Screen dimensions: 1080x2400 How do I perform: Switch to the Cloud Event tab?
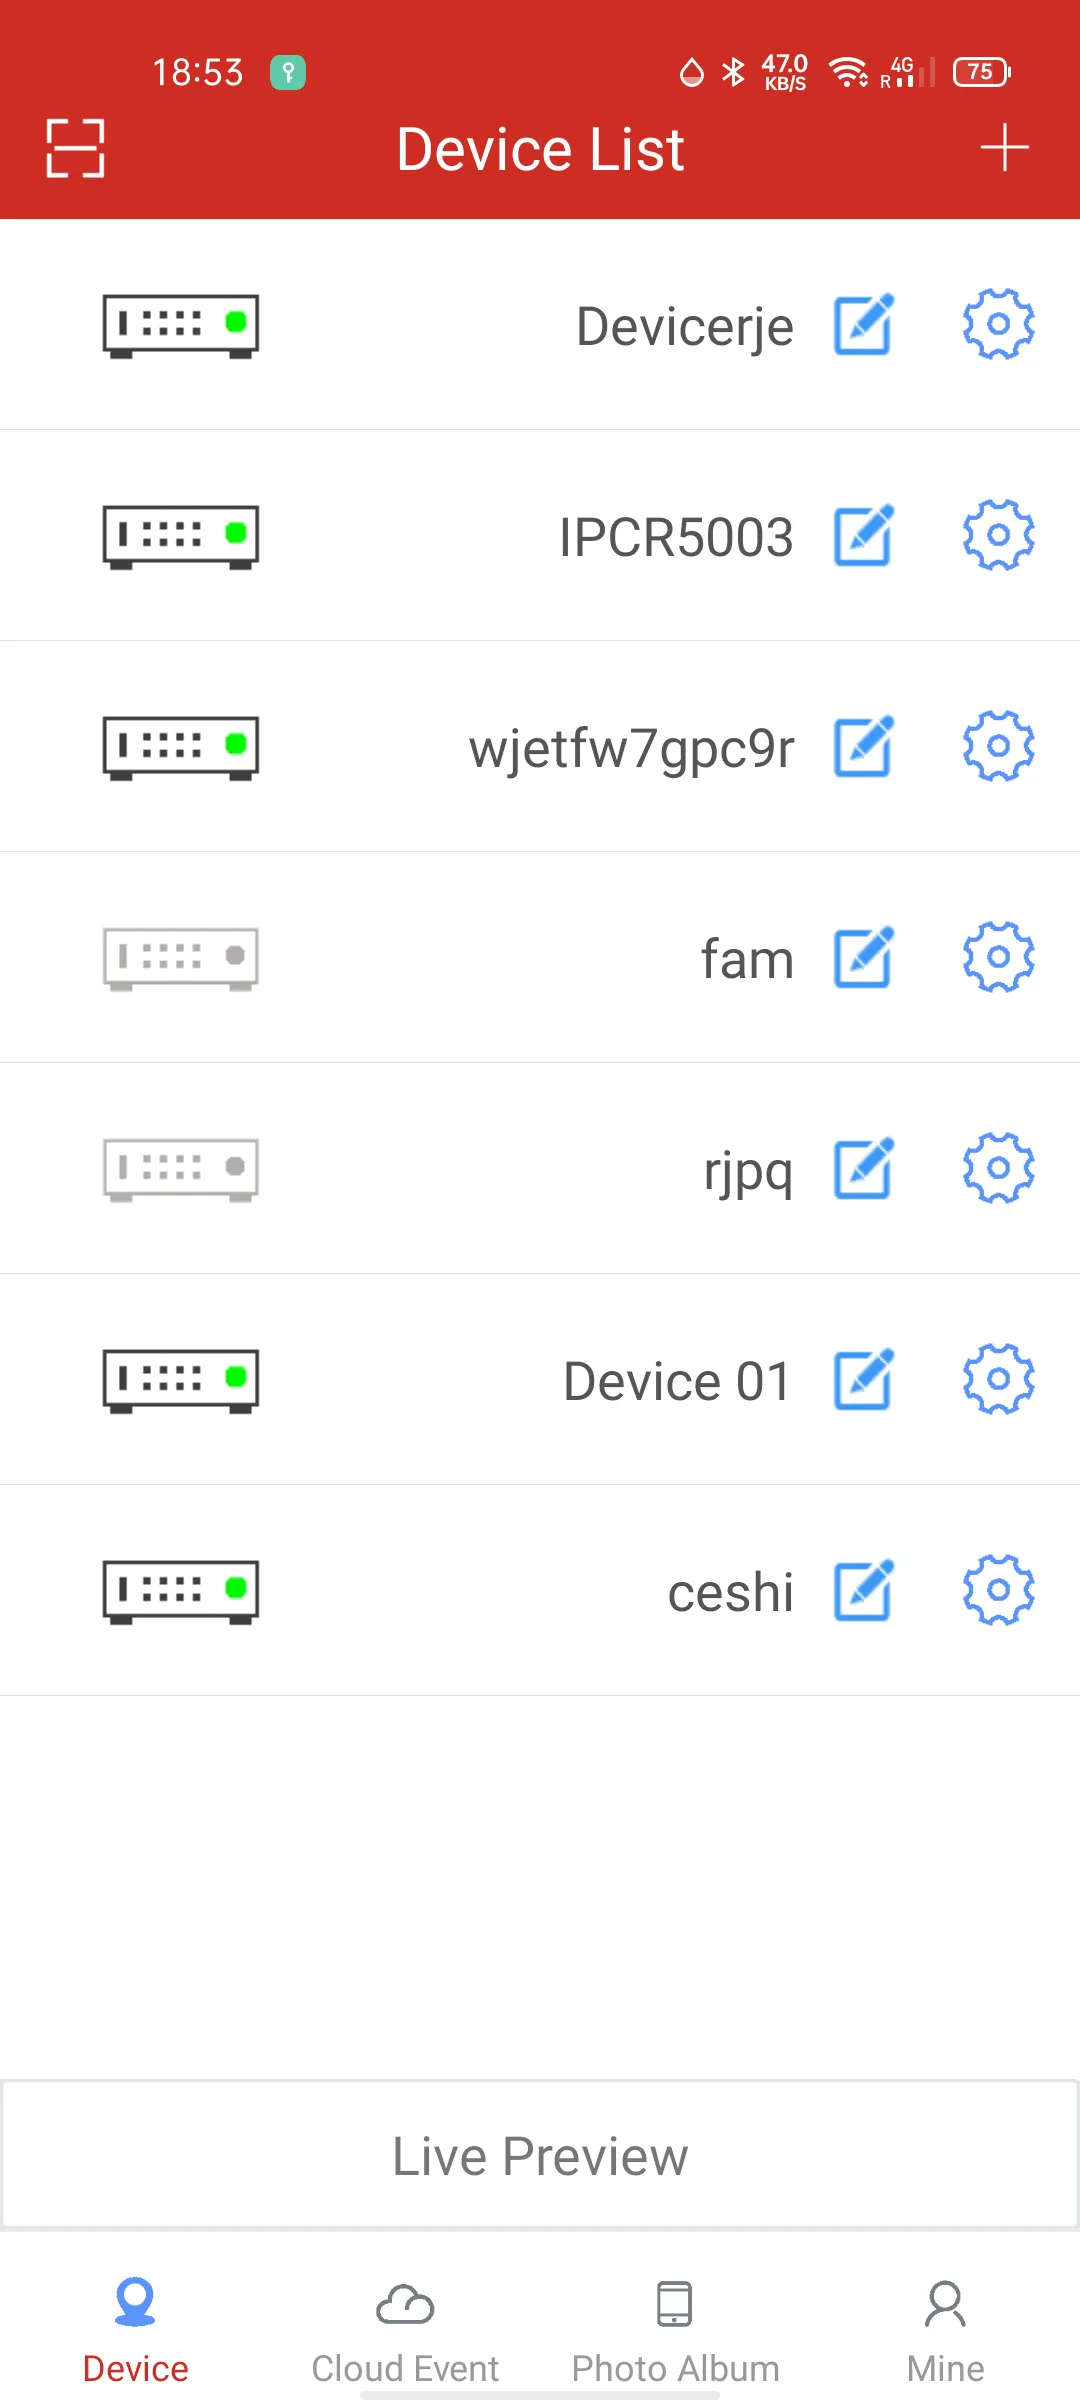405,2330
